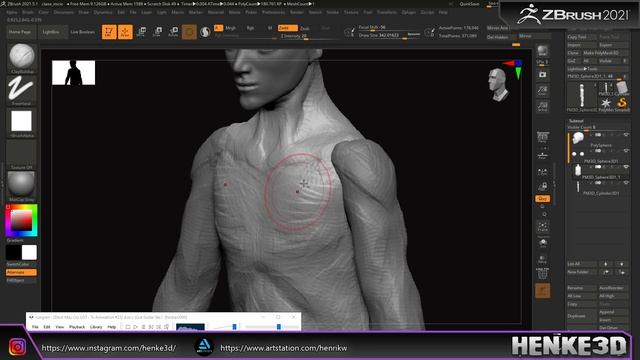Select the Edit mode button
Screen dimensions: 640x360
pyautogui.click(x=109, y=32)
